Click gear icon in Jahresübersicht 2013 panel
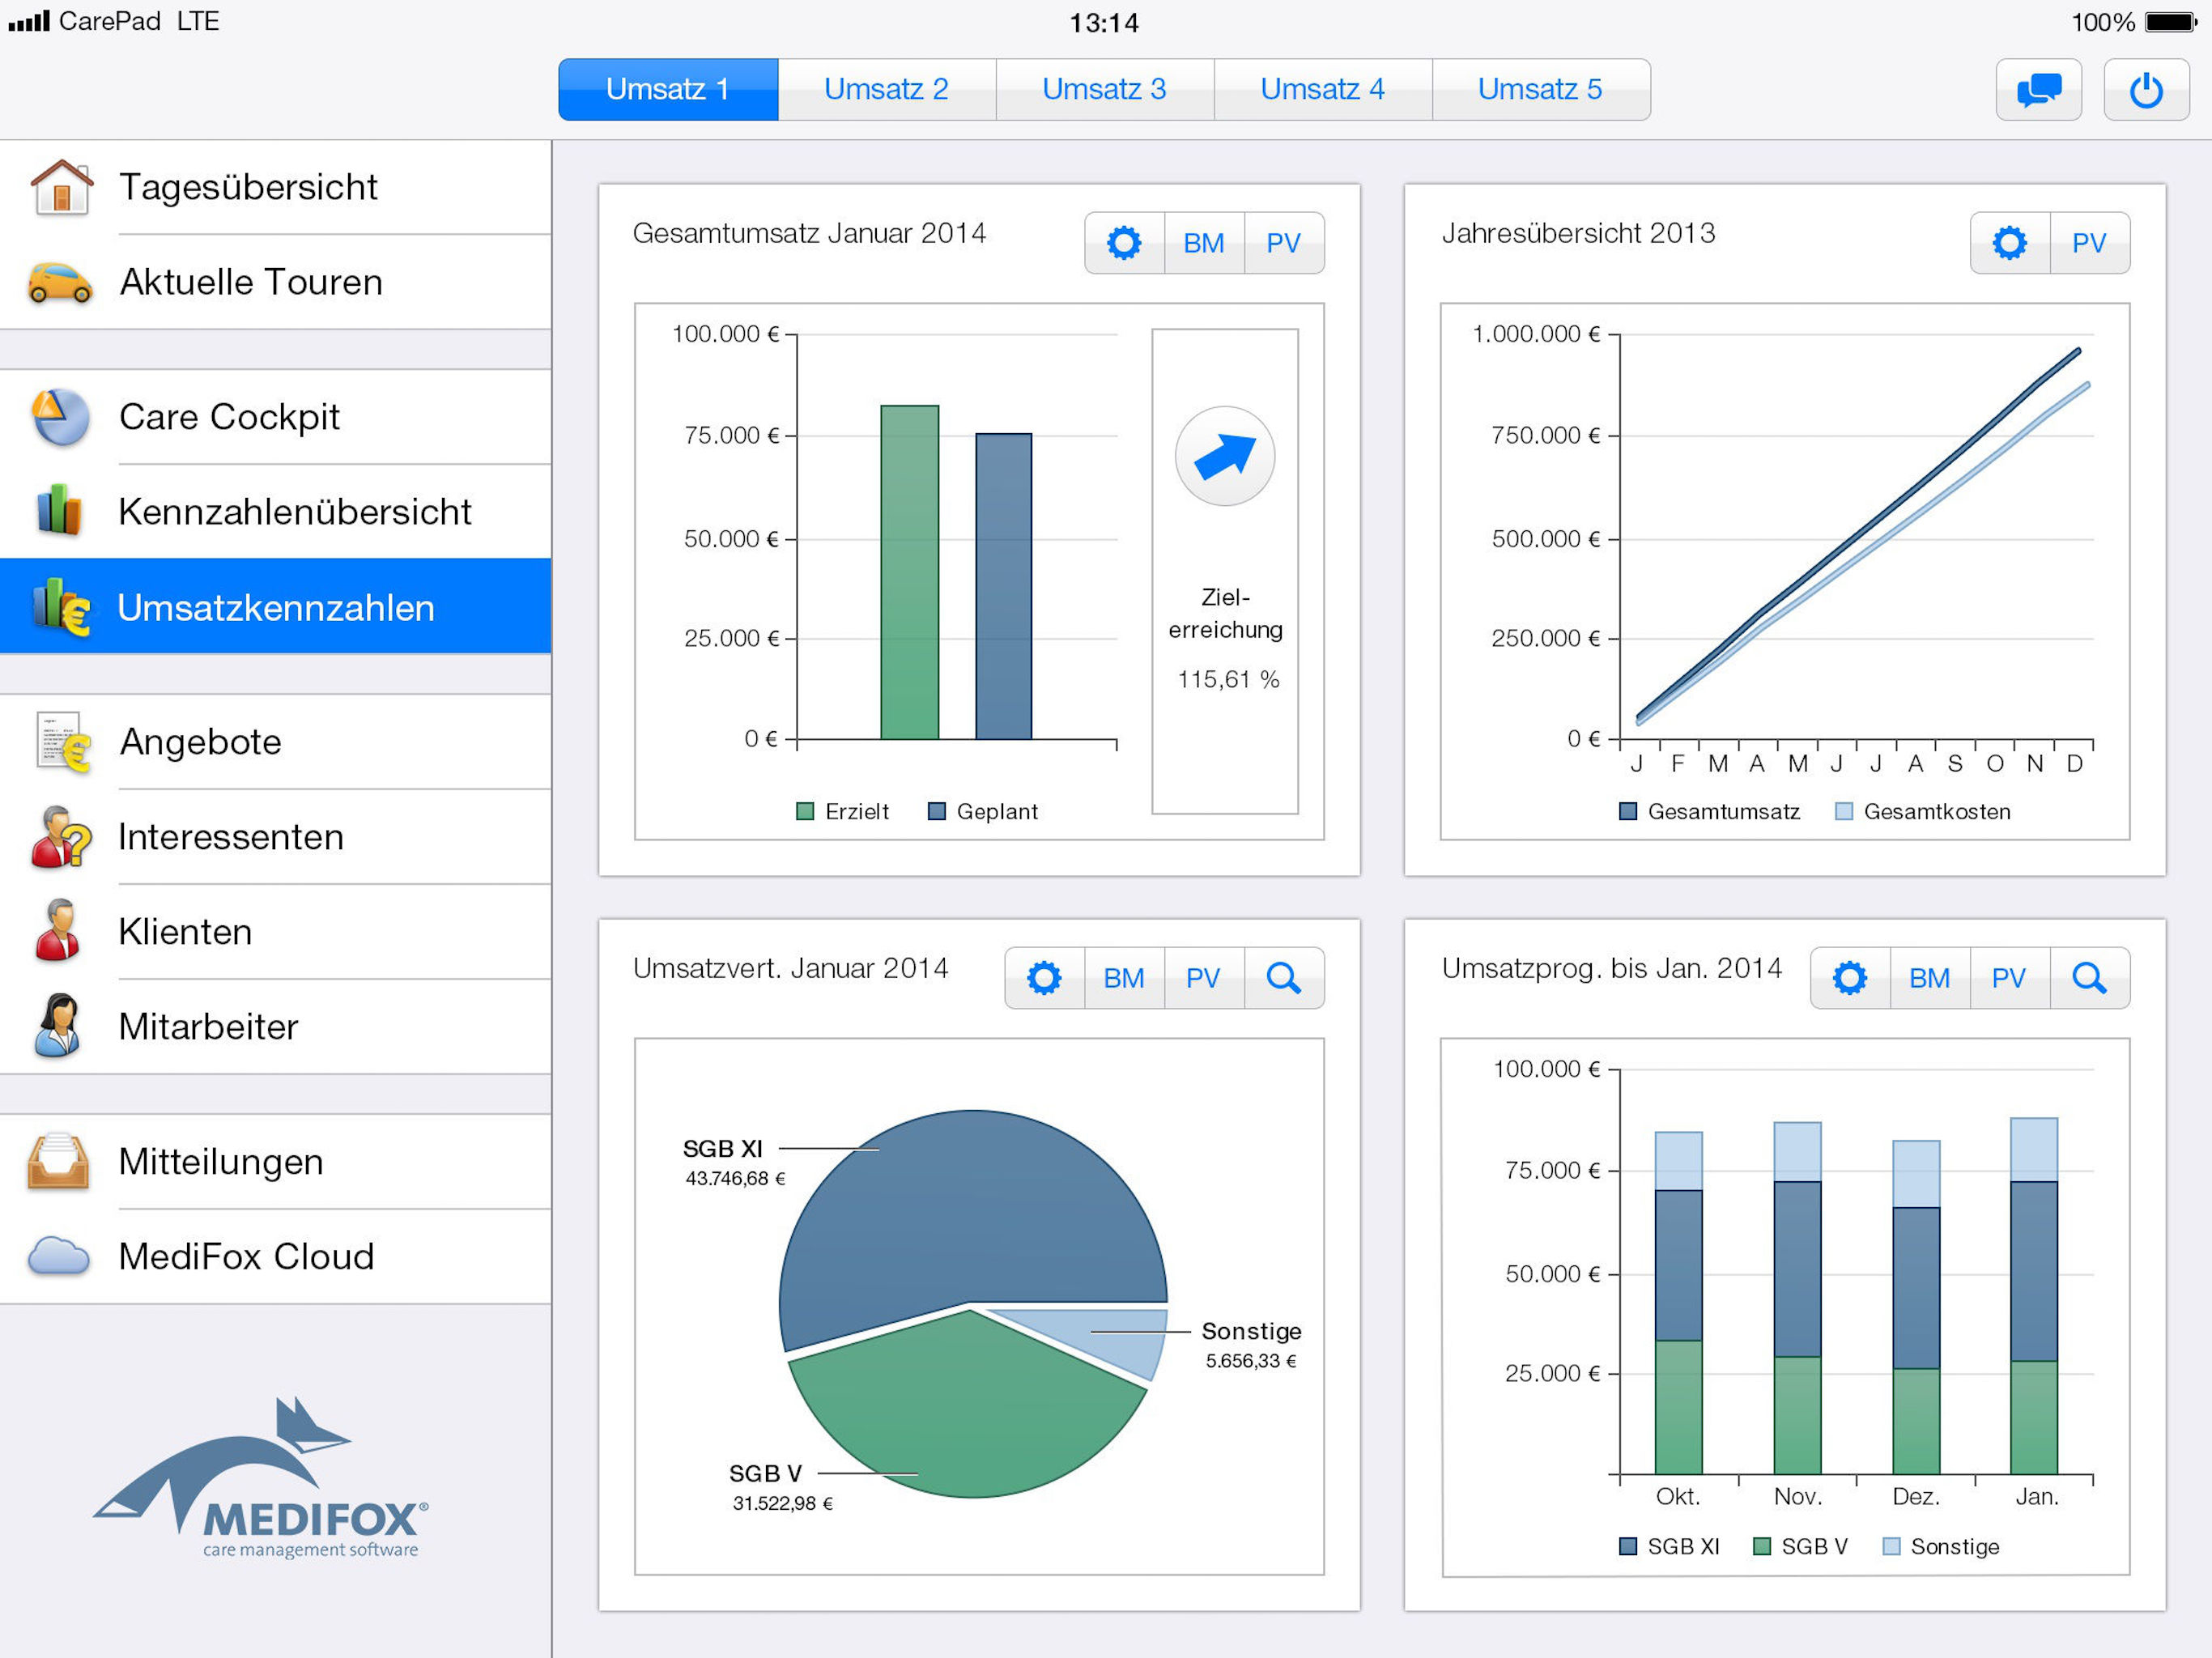 (2009, 243)
